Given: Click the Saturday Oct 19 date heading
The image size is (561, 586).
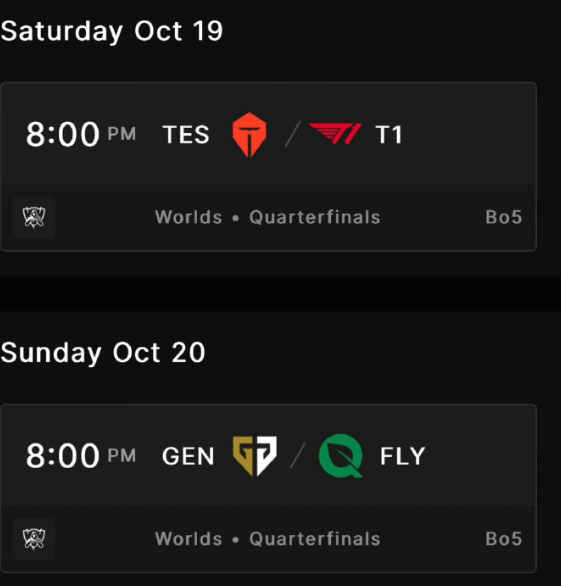Looking at the screenshot, I should (112, 31).
